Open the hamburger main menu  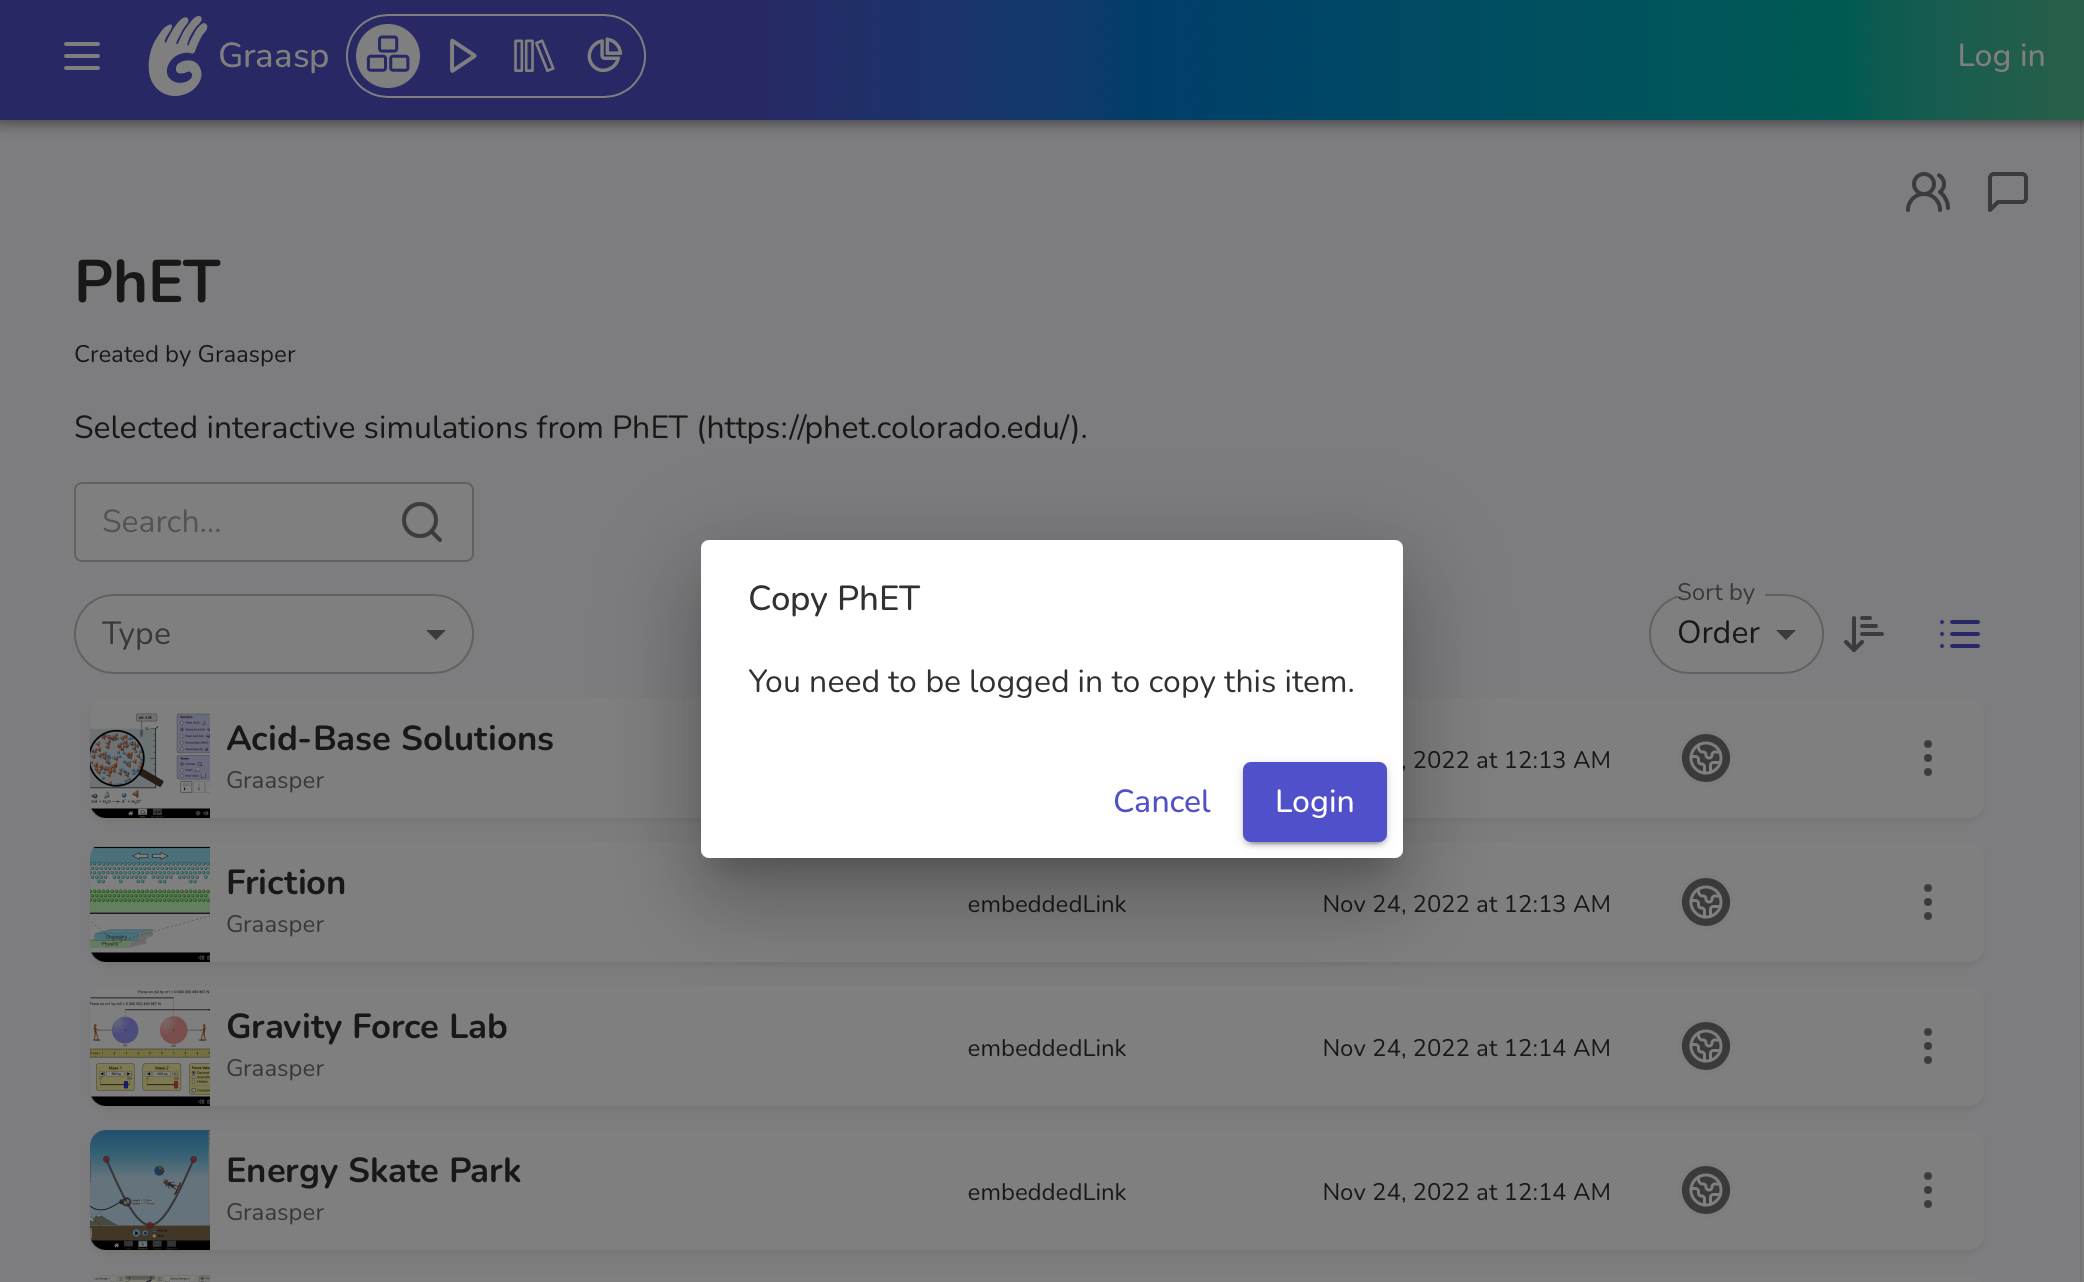click(x=82, y=56)
